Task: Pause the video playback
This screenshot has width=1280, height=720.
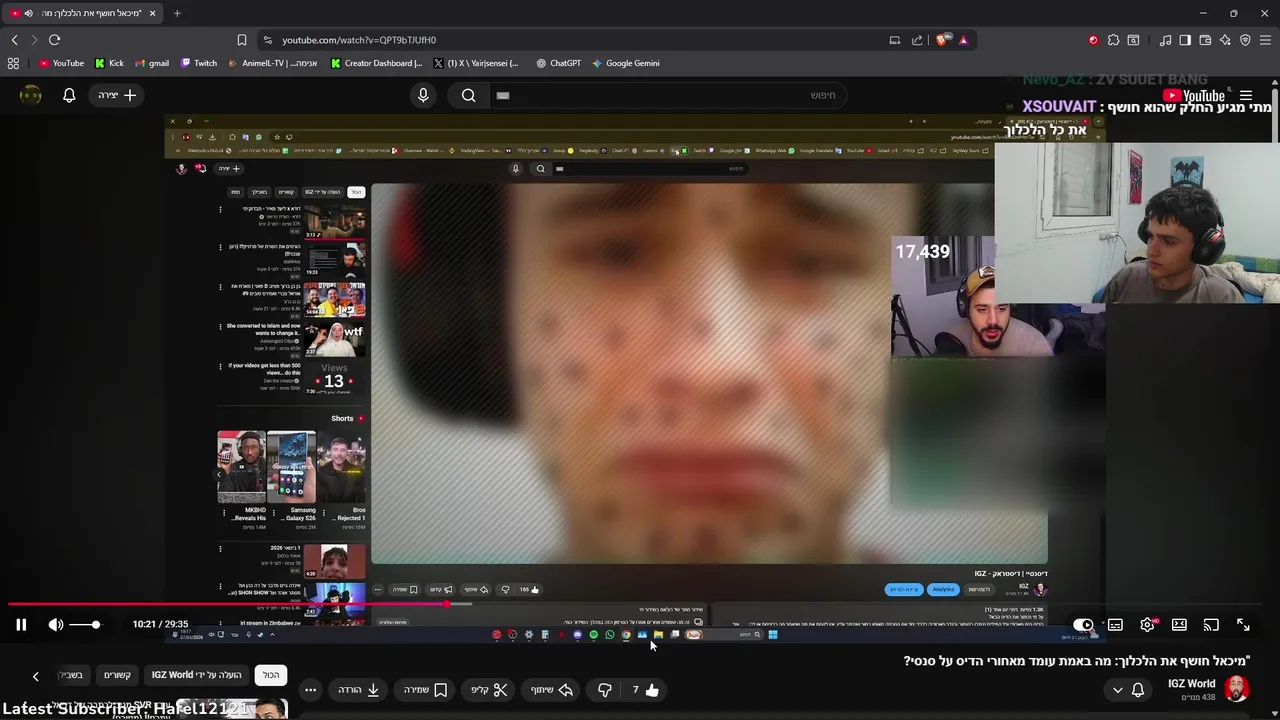Action: coord(20,625)
